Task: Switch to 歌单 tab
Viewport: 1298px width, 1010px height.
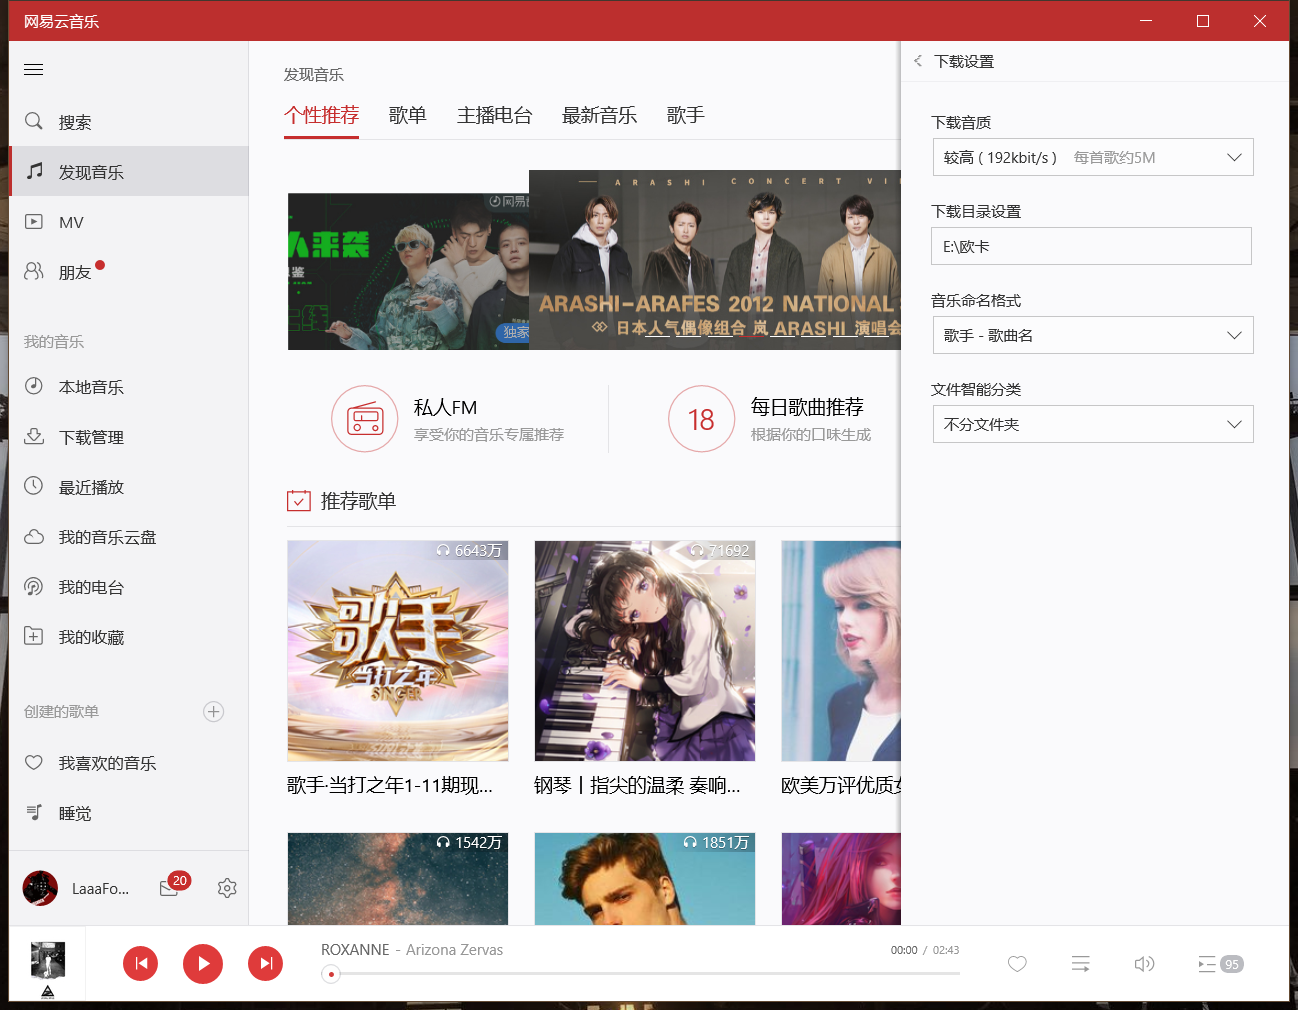Action: (x=407, y=116)
